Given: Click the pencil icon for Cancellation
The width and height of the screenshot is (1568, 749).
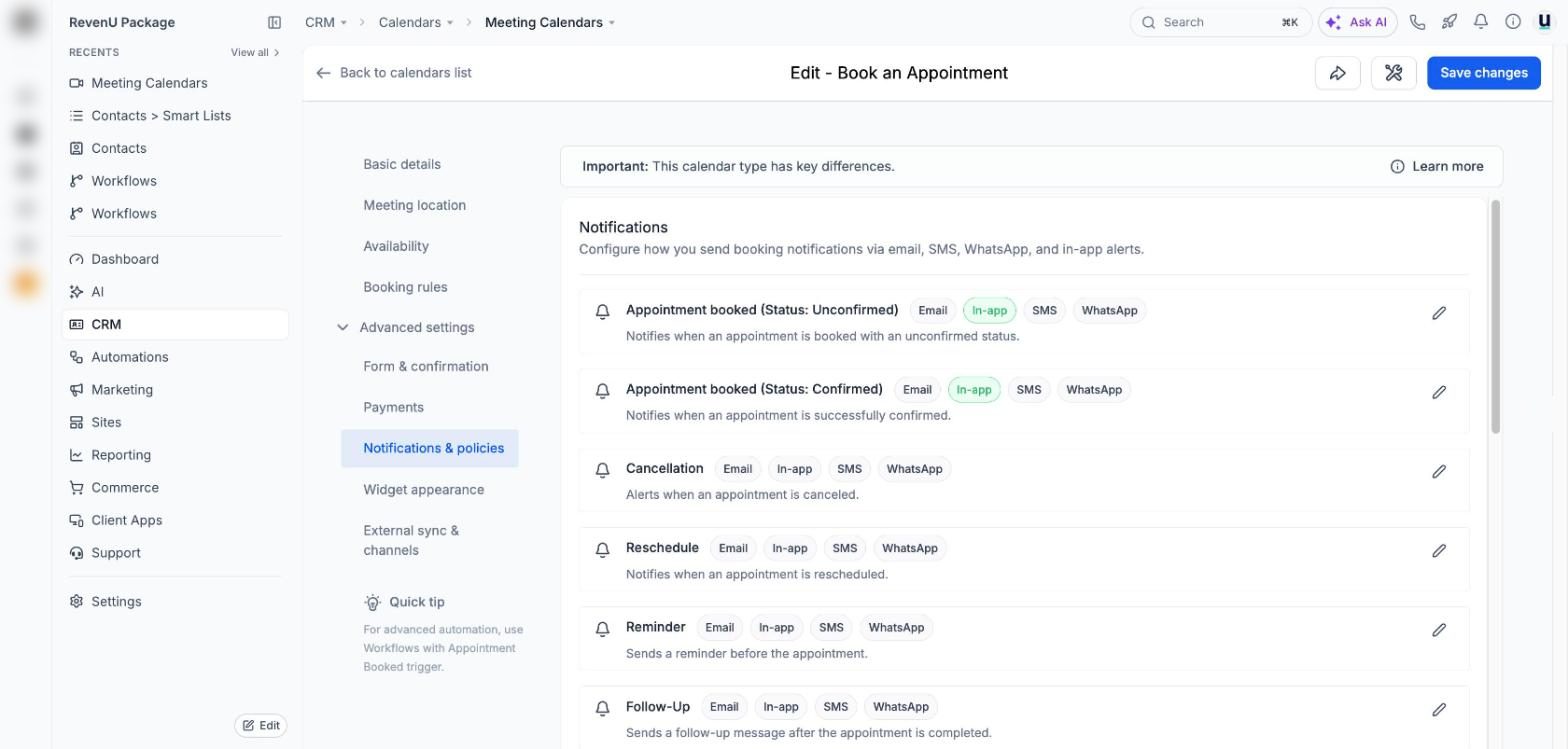Looking at the screenshot, I should 1439,471.
